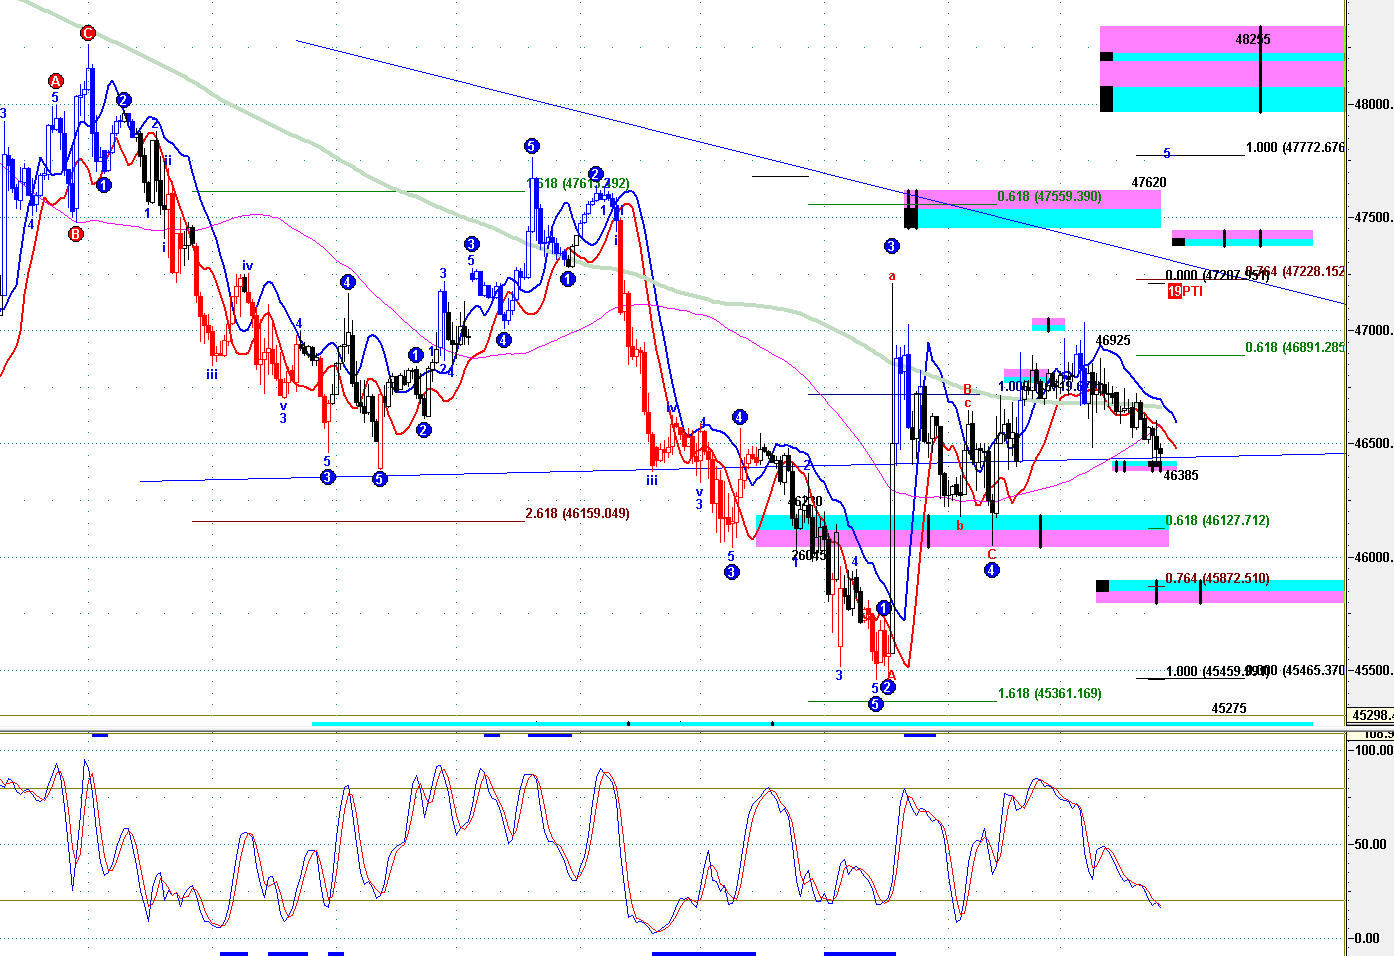Click the red circled A wave marker
The width and height of the screenshot is (1394, 956).
pos(56,81)
